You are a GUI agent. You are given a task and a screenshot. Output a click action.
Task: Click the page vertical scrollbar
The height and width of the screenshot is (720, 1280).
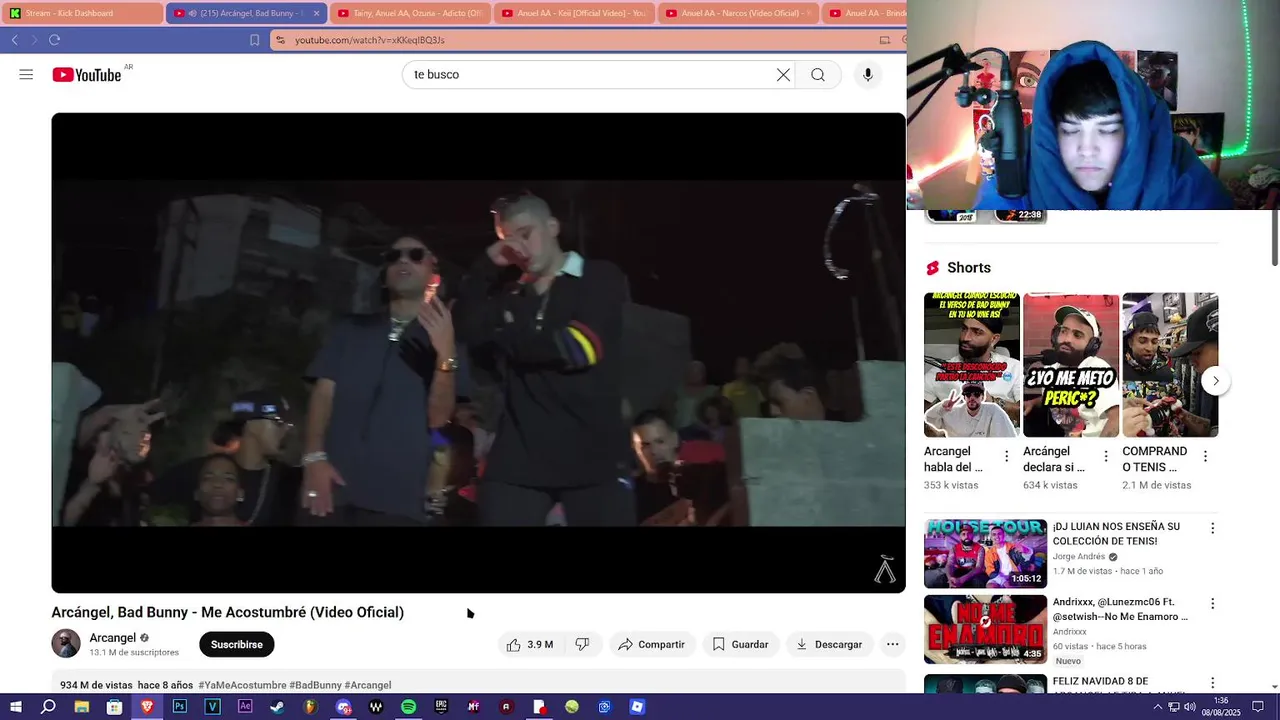pos(1274,238)
